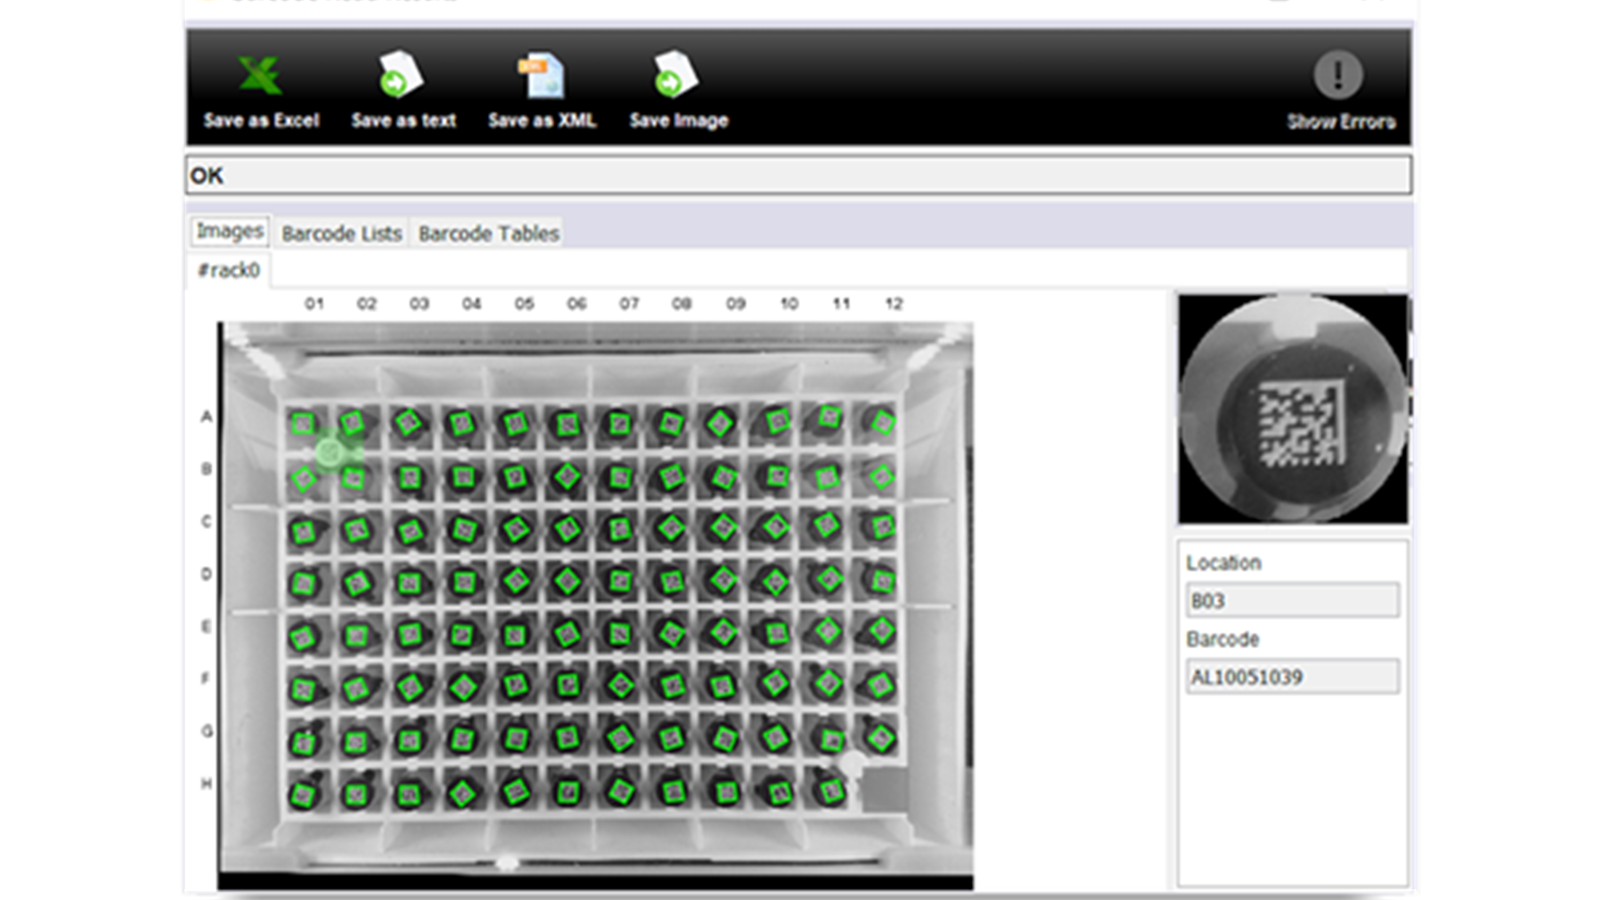Open the Barcode Tables tab
The height and width of the screenshot is (900, 1600).
coord(487,233)
